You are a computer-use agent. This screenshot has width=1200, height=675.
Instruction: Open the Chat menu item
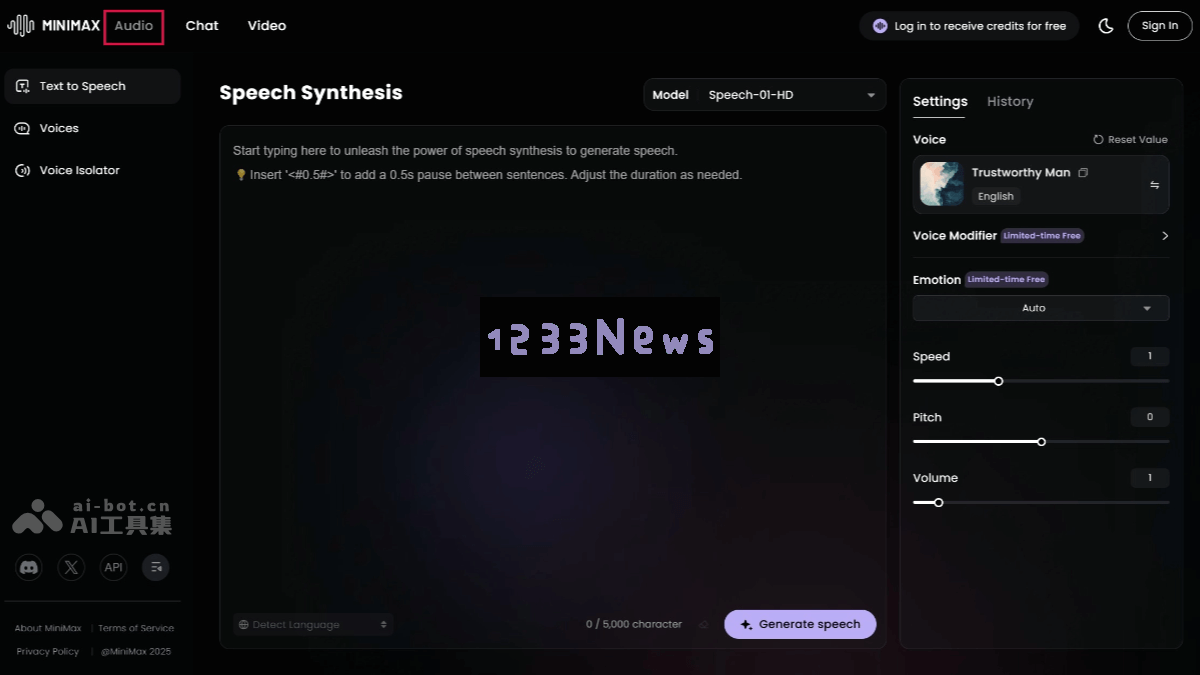202,26
